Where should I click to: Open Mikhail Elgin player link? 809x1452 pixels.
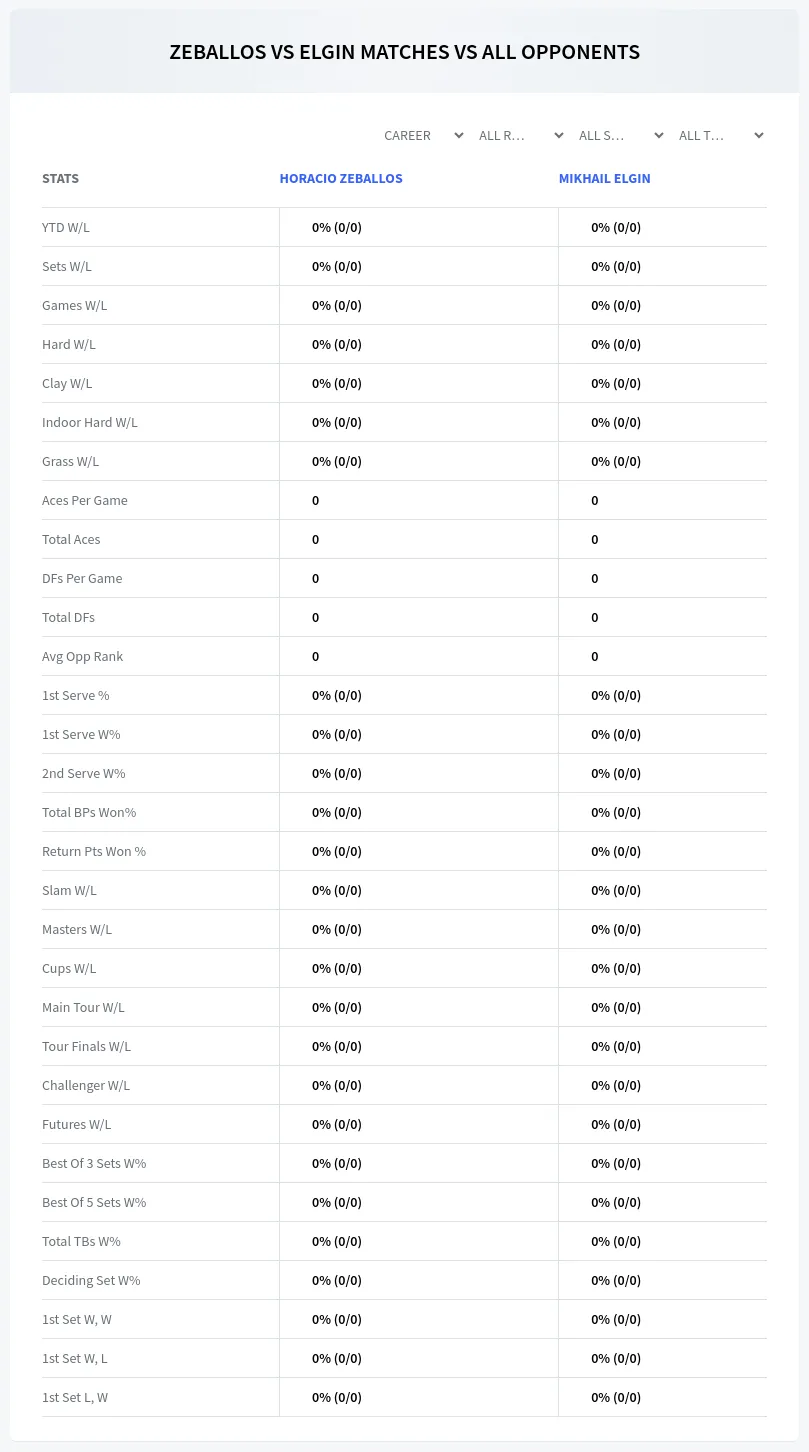(604, 178)
